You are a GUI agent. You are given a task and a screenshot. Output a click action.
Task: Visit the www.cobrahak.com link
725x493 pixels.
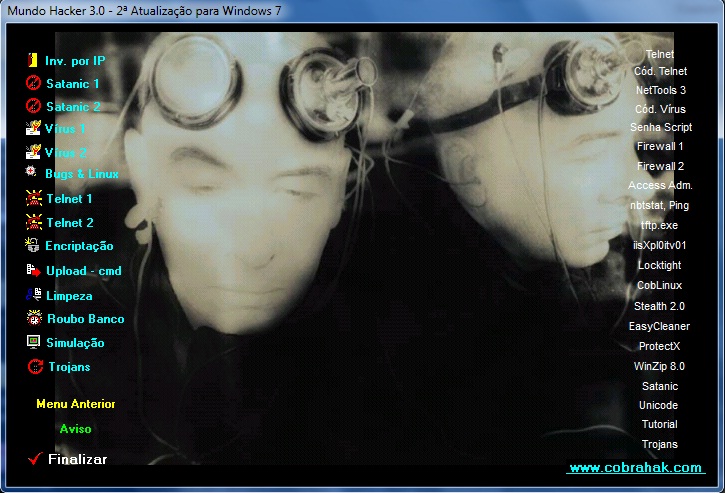pyautogui.click(x=635, y=468)
